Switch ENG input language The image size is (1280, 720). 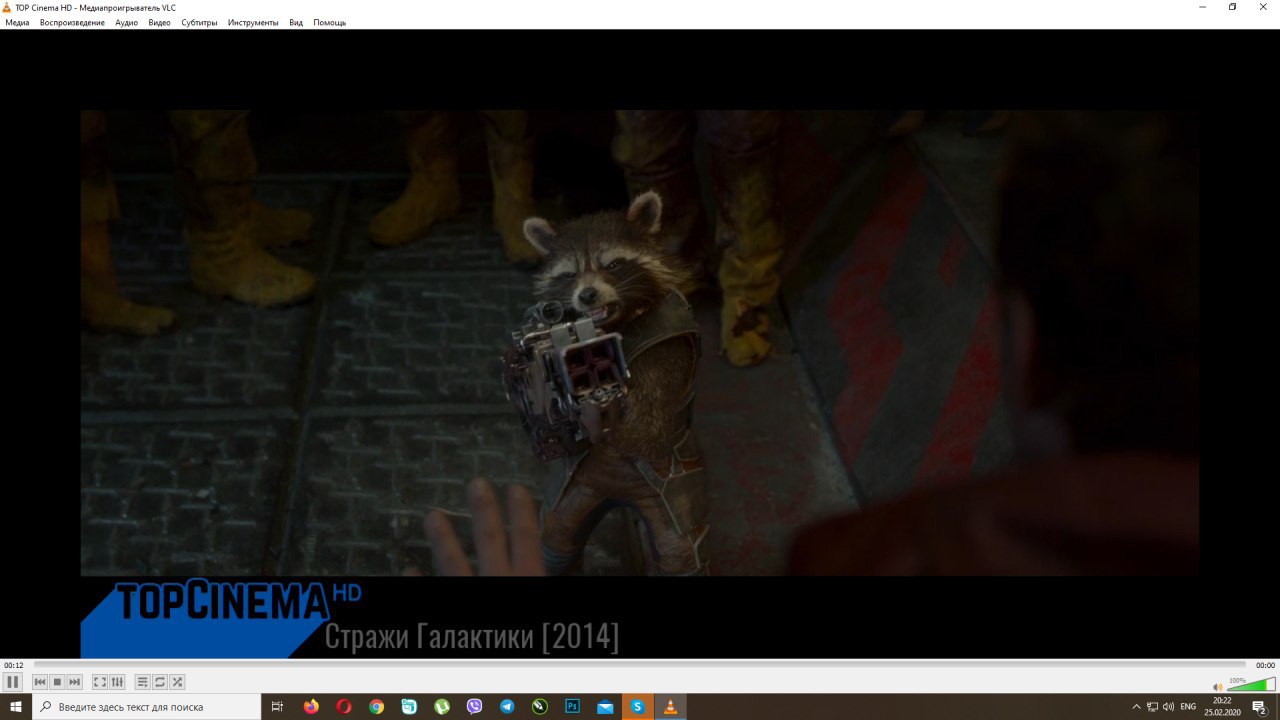pyautogui.click(x=1188, y=707)
